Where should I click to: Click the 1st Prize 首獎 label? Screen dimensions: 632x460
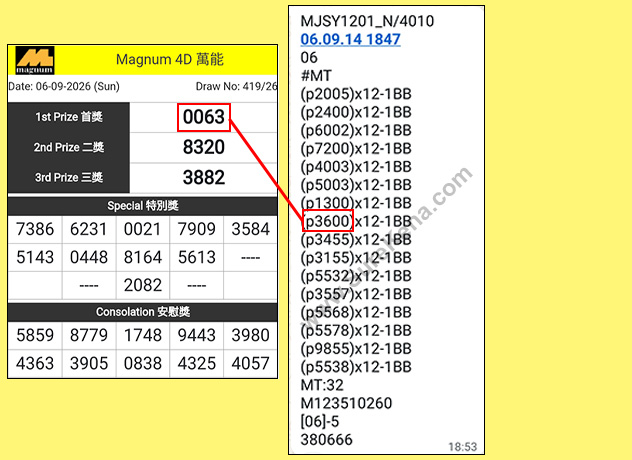pos(69,117)
